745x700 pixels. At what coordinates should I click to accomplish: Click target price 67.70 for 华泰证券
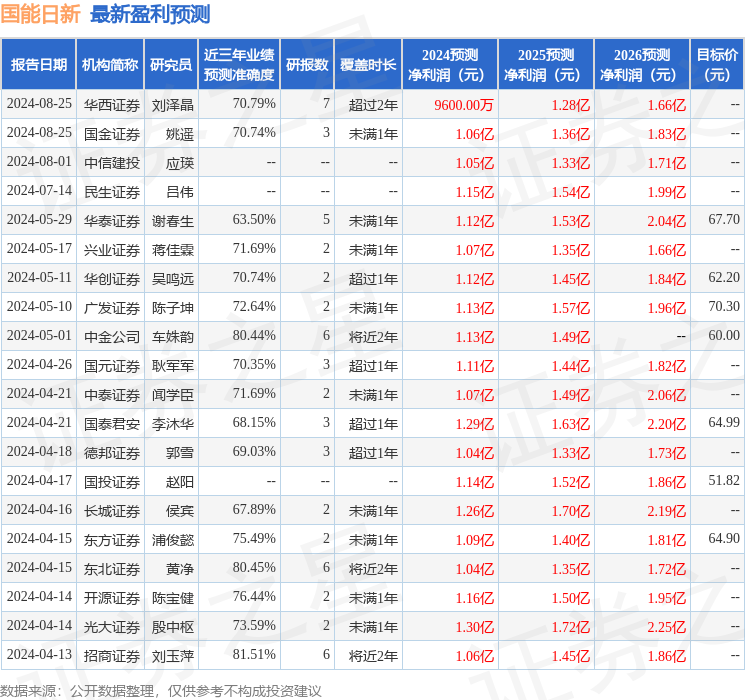point(724,220)
